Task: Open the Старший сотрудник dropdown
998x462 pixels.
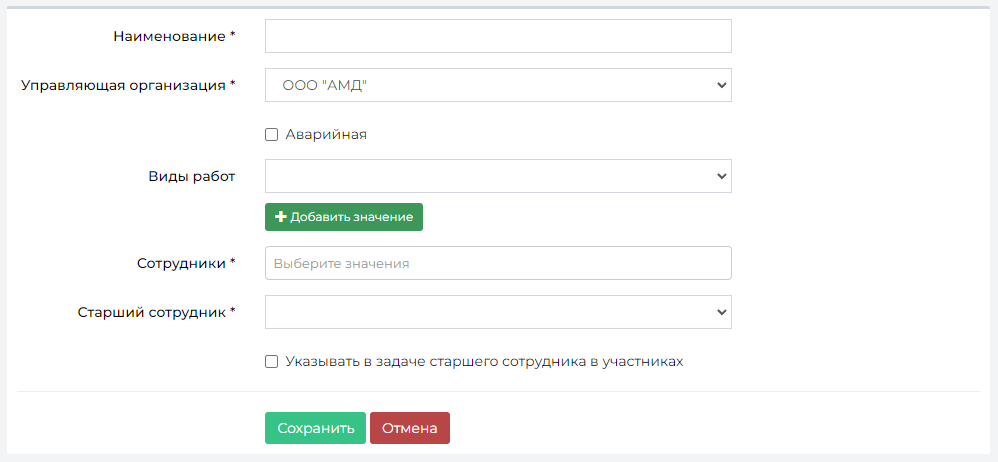Action: [498, 312]
